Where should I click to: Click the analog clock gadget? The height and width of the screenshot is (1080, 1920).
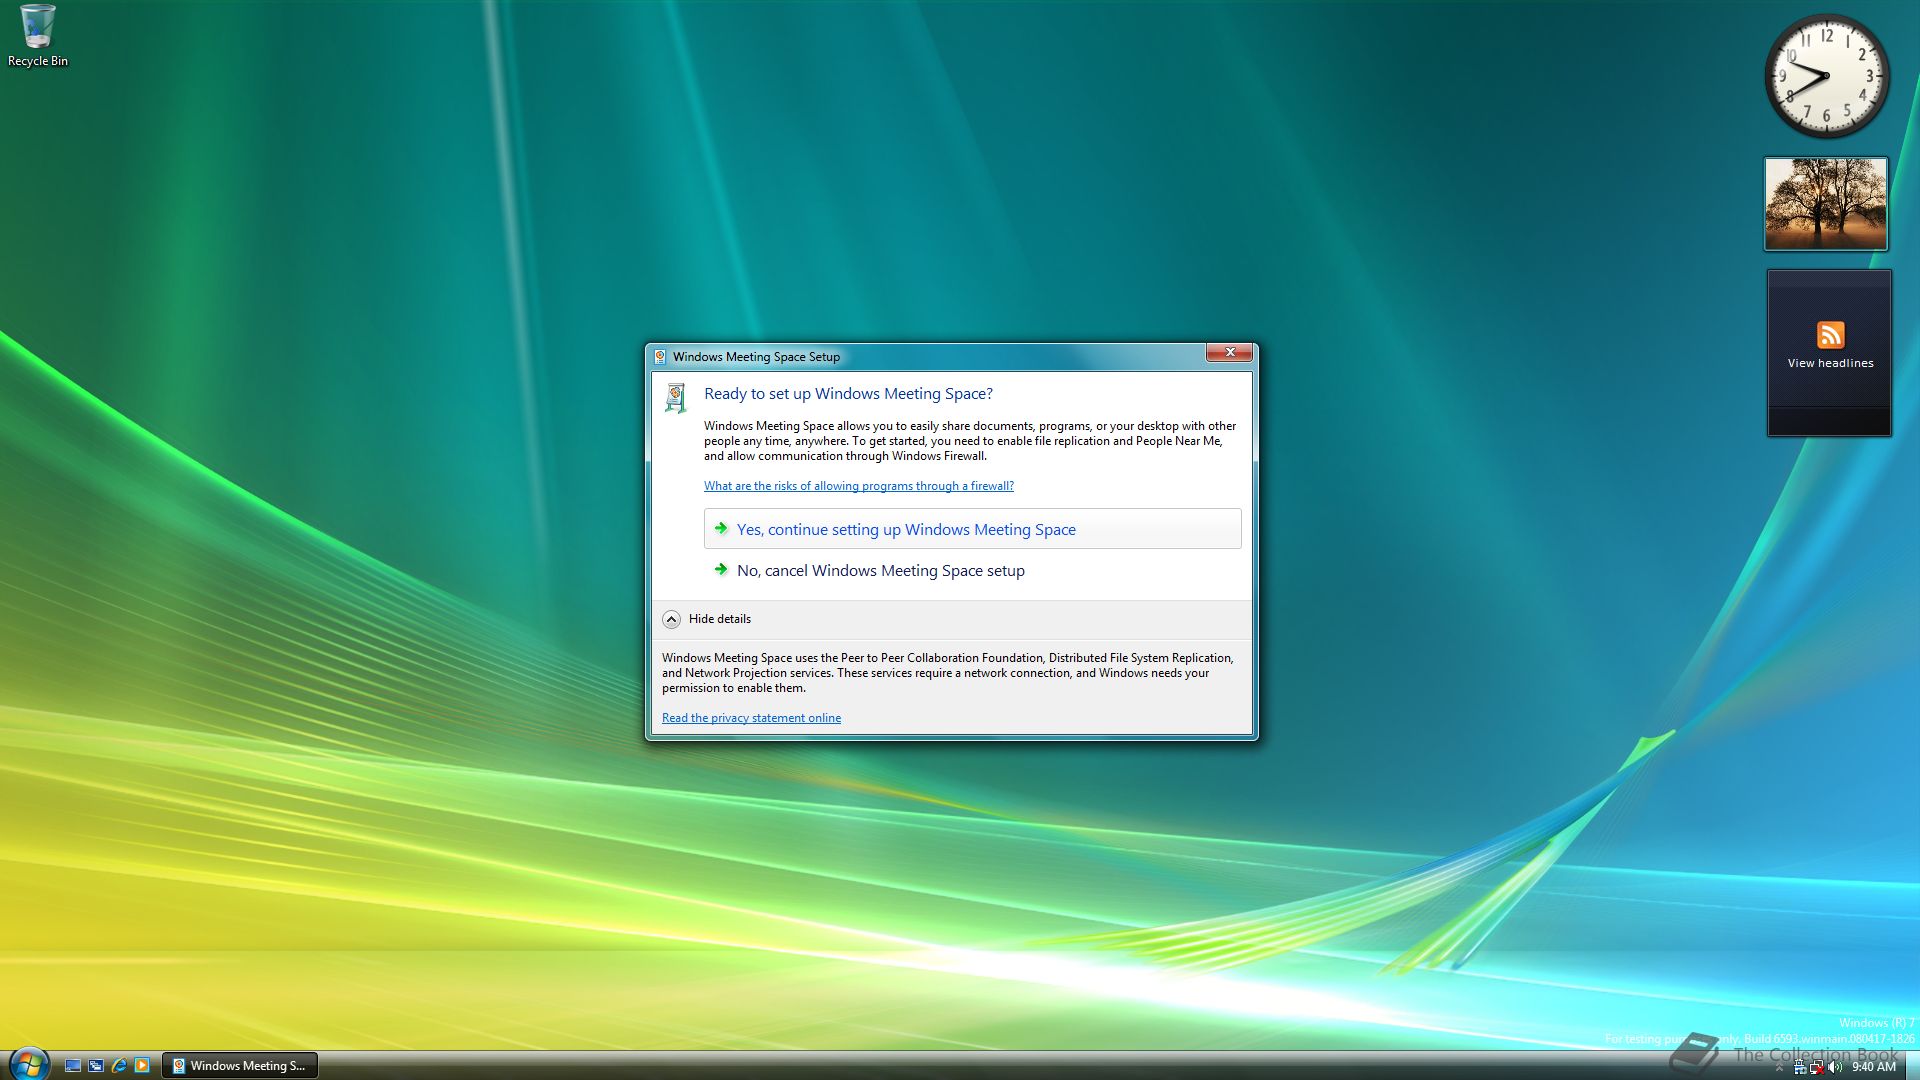[1826, 76]
